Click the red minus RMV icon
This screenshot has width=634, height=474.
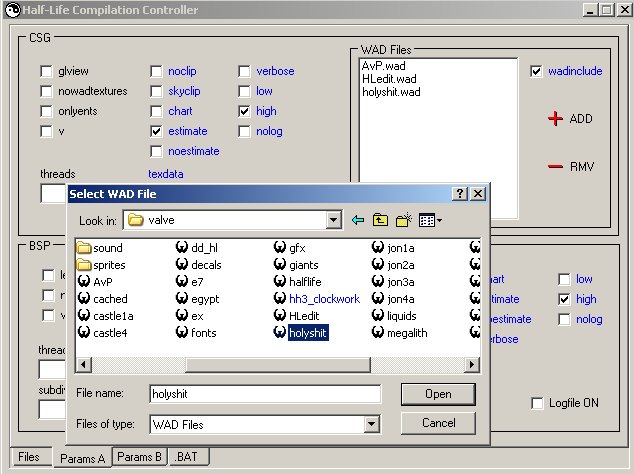(x=555, y=166)
